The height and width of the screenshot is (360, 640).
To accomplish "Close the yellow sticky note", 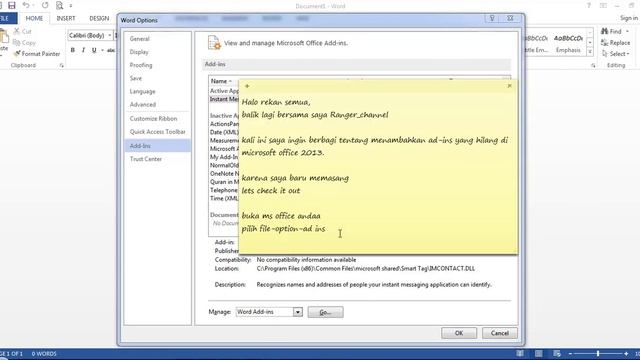I will (x=509, y=86).
